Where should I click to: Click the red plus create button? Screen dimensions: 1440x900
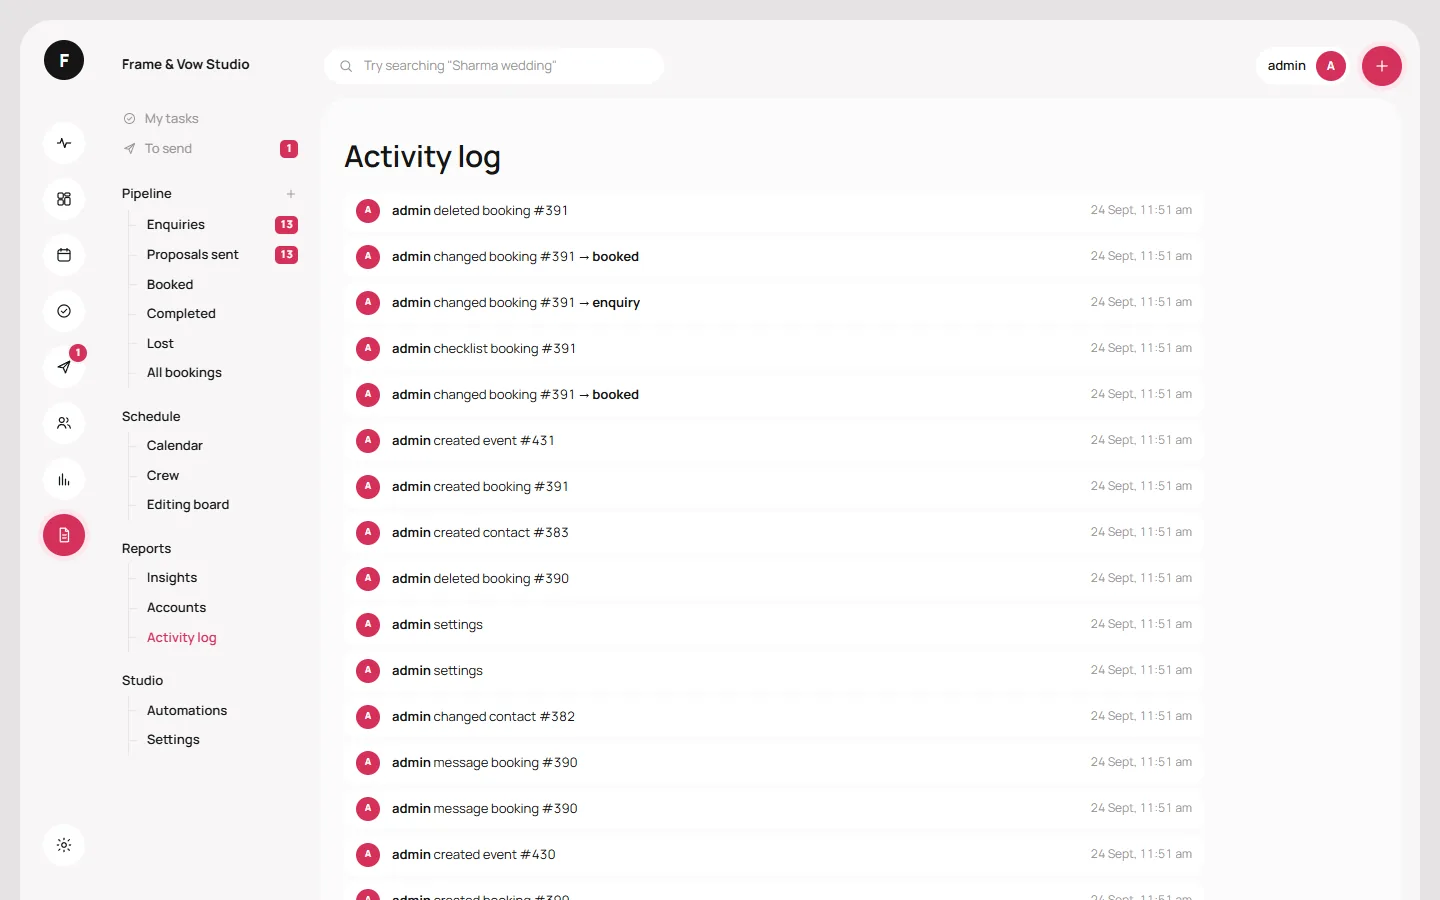pos(1382,66)
